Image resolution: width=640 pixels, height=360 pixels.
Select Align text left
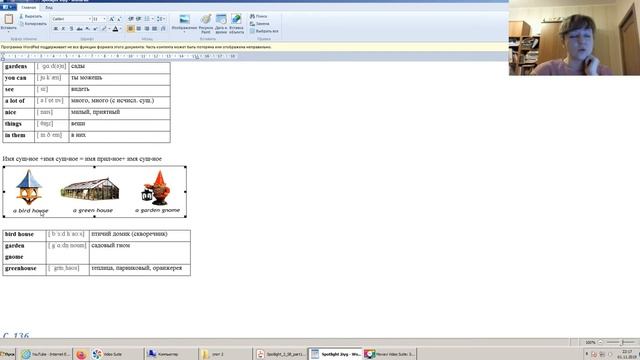(x=131, y=29)
